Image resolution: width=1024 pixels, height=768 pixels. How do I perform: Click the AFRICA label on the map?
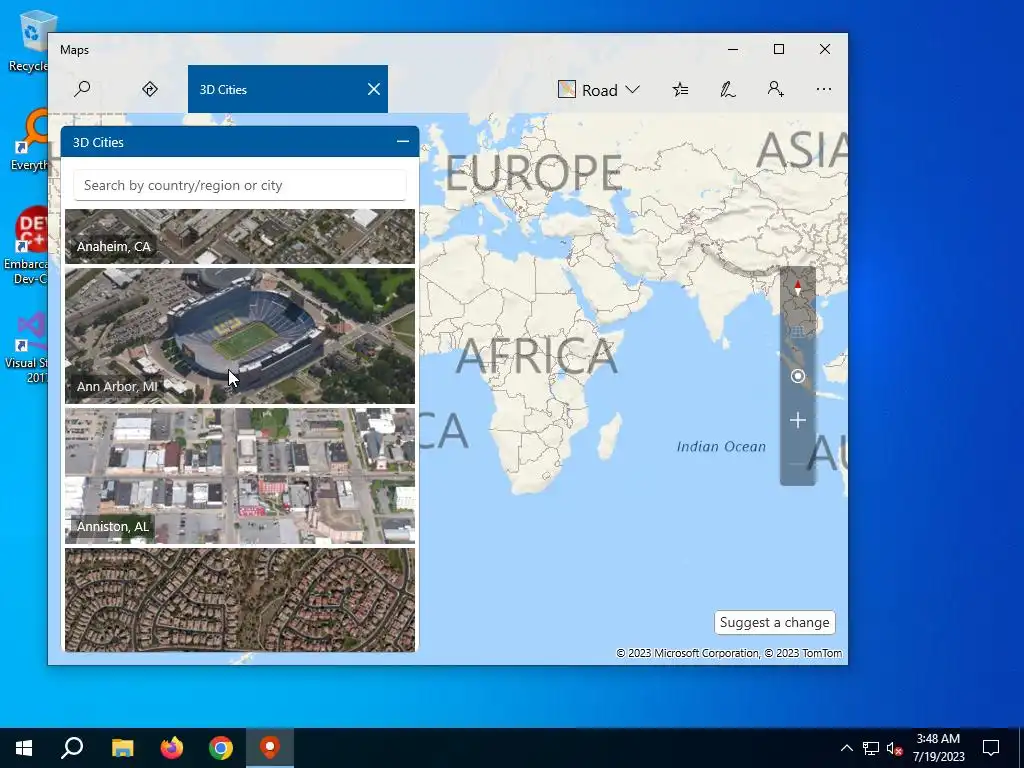pyautogui.click(x=536, y=357)
